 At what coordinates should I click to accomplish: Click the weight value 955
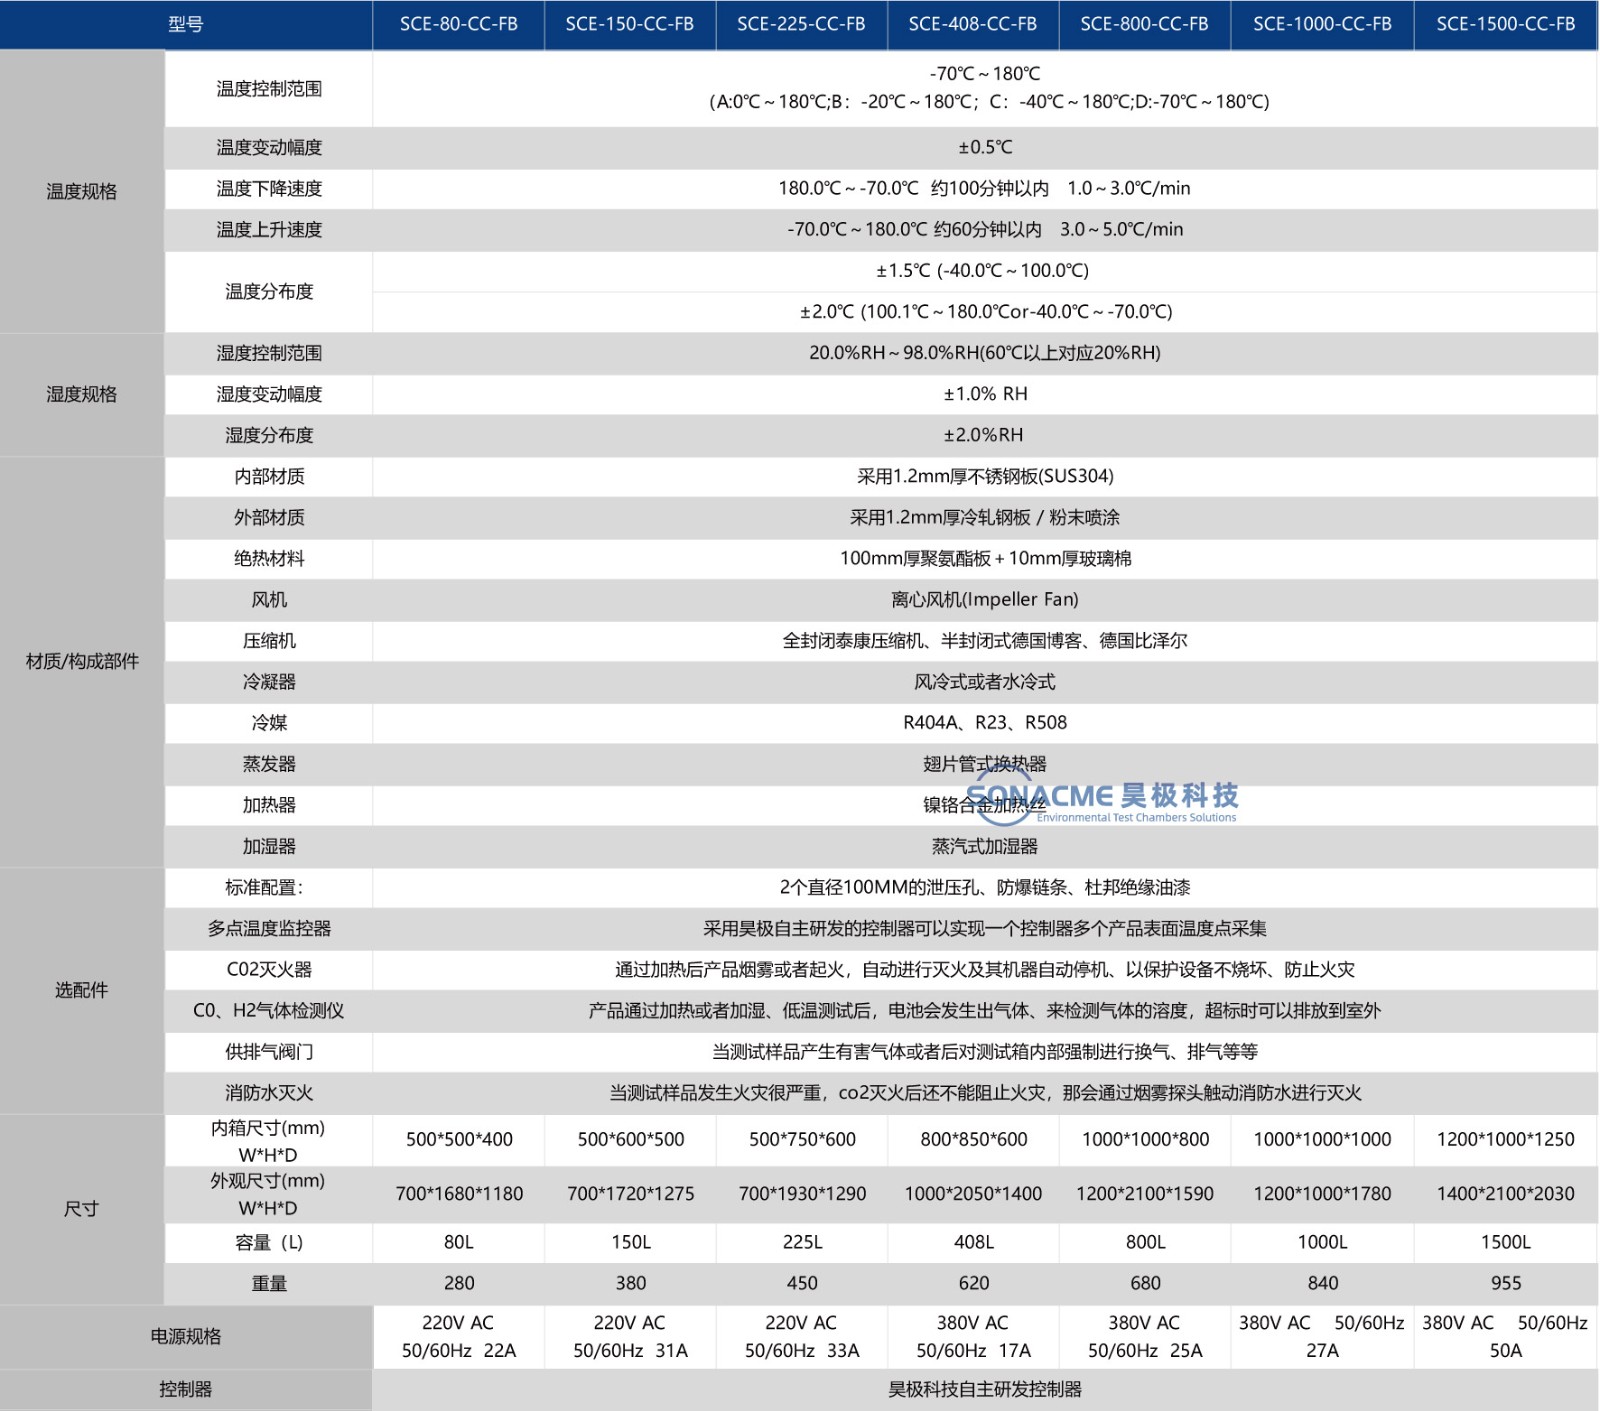(1506, 1283)
